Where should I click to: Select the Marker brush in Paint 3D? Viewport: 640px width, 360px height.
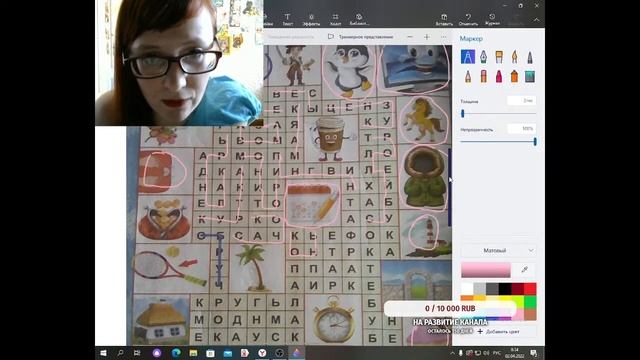[x=467, y=56]
